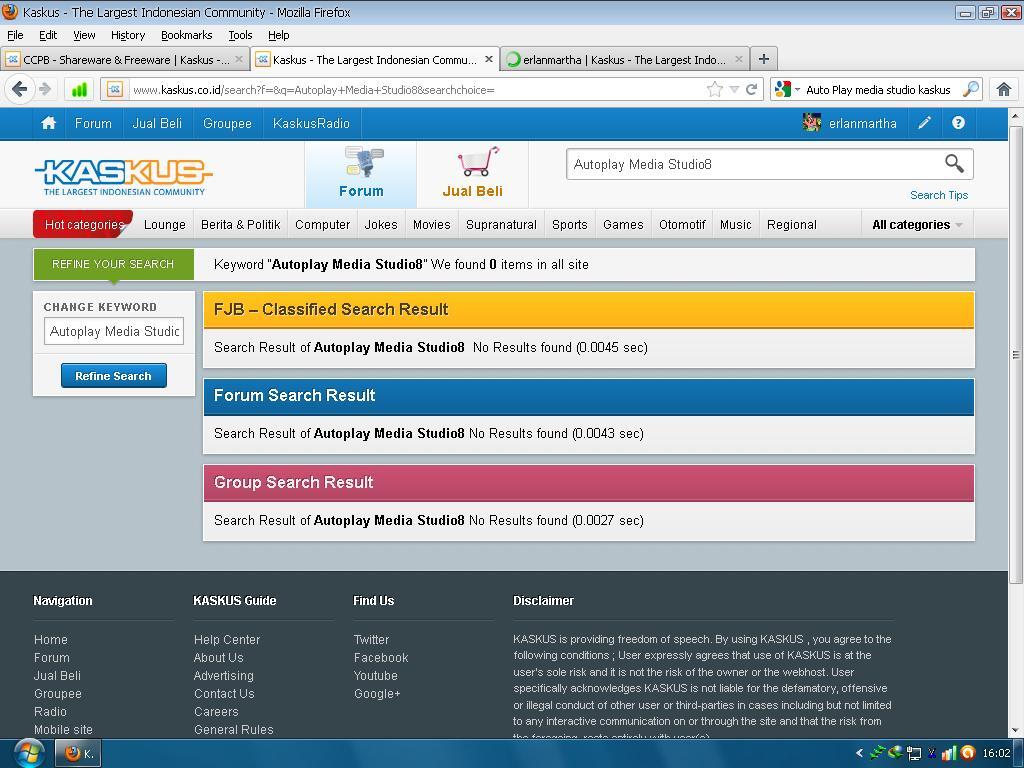Close the erlanmartha tab
Image resolution: width=1024 pixels, height=768 pixels.
pos(739,59)
